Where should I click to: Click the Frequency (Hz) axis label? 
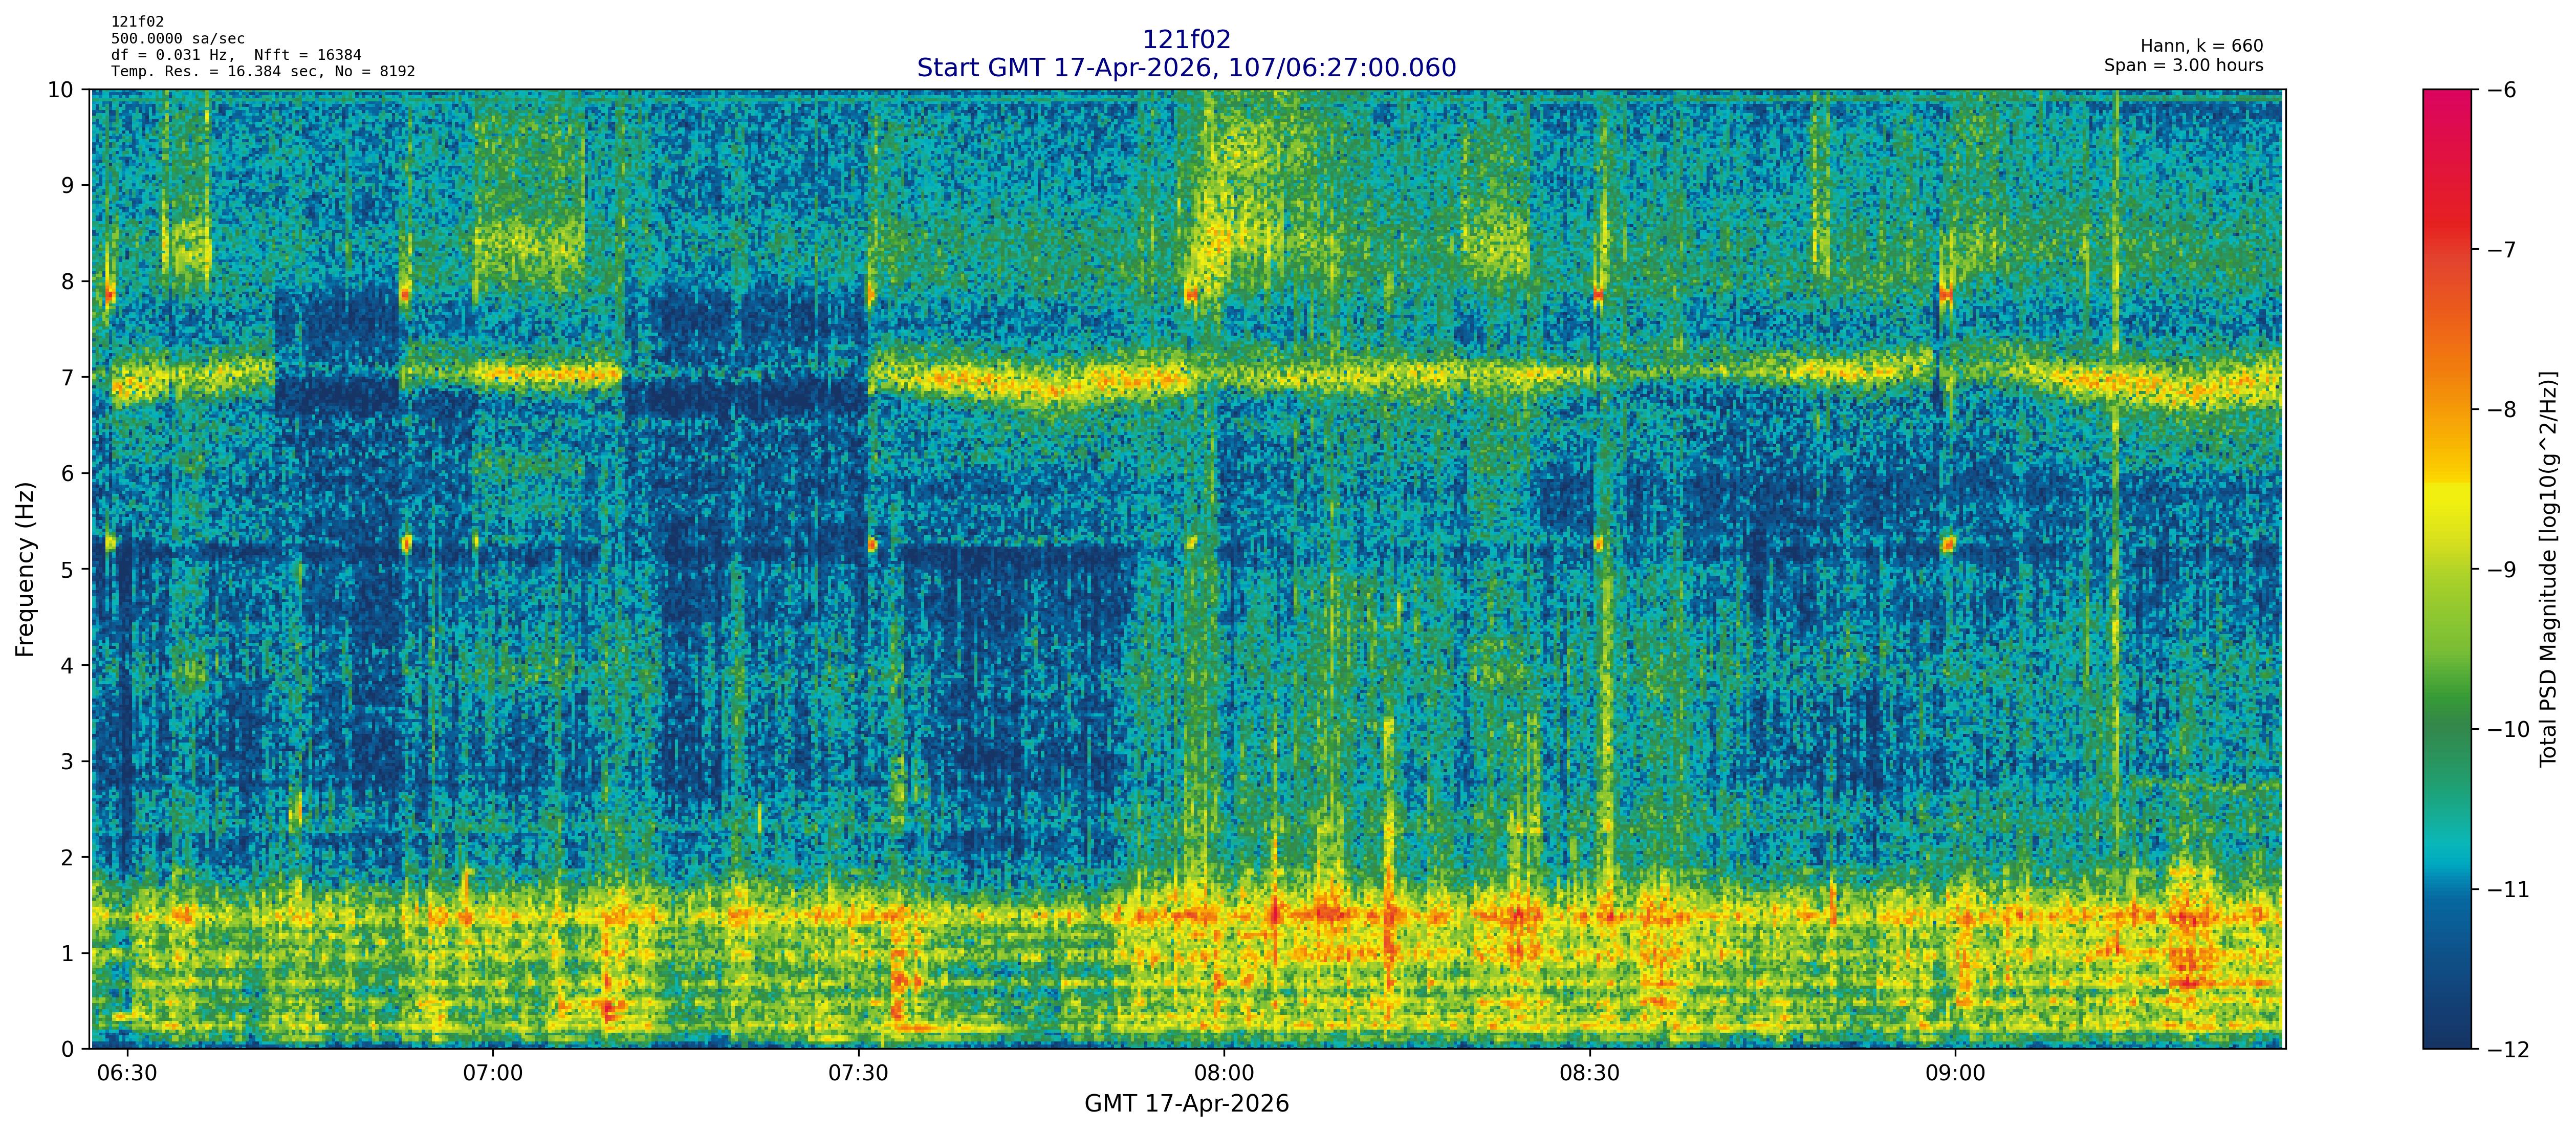tap(25, 569)
